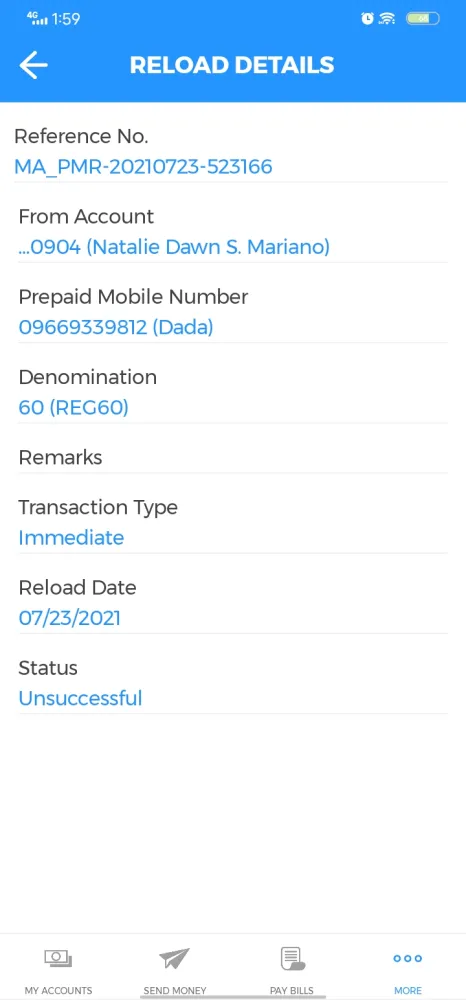
Task: Tap denomination value 60 (REG60)
Action: pyautogui.click(x=73, y=408)
